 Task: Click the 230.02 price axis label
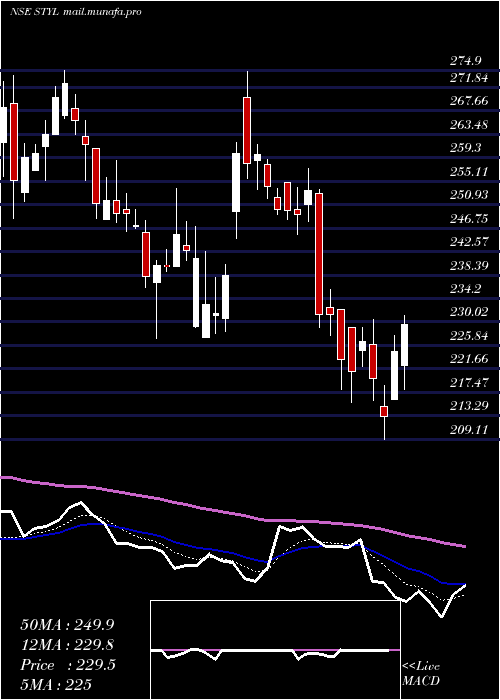(x=468, y=312)
